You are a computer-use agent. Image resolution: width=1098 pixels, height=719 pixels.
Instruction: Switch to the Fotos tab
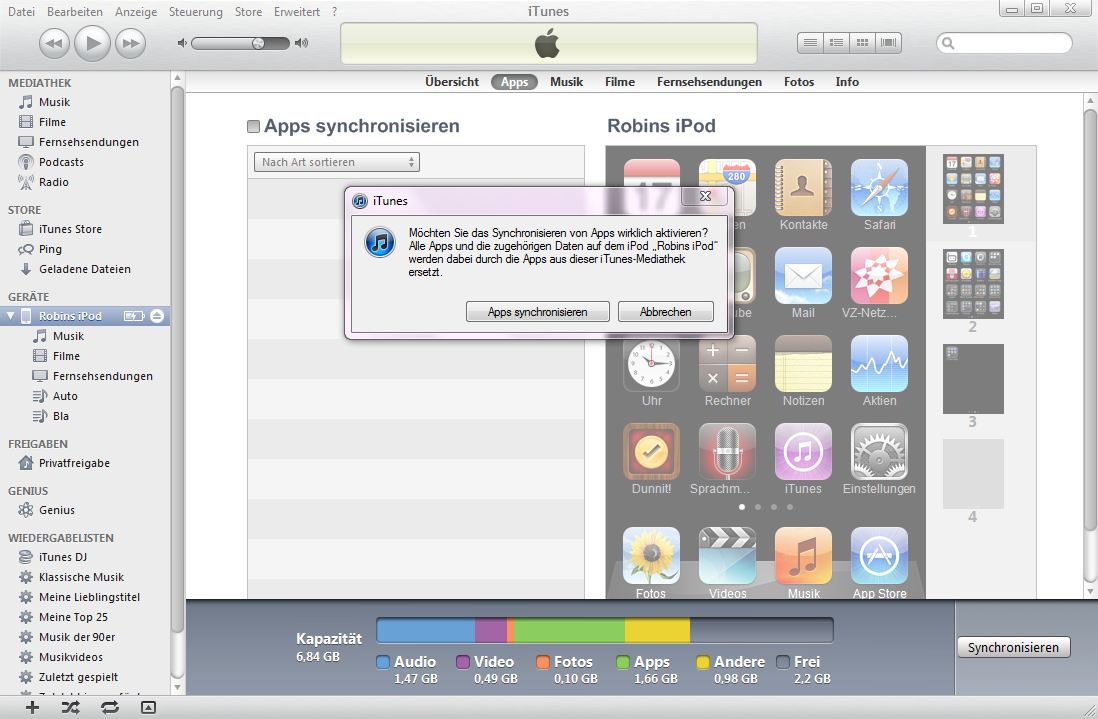(x=799, y=82)
